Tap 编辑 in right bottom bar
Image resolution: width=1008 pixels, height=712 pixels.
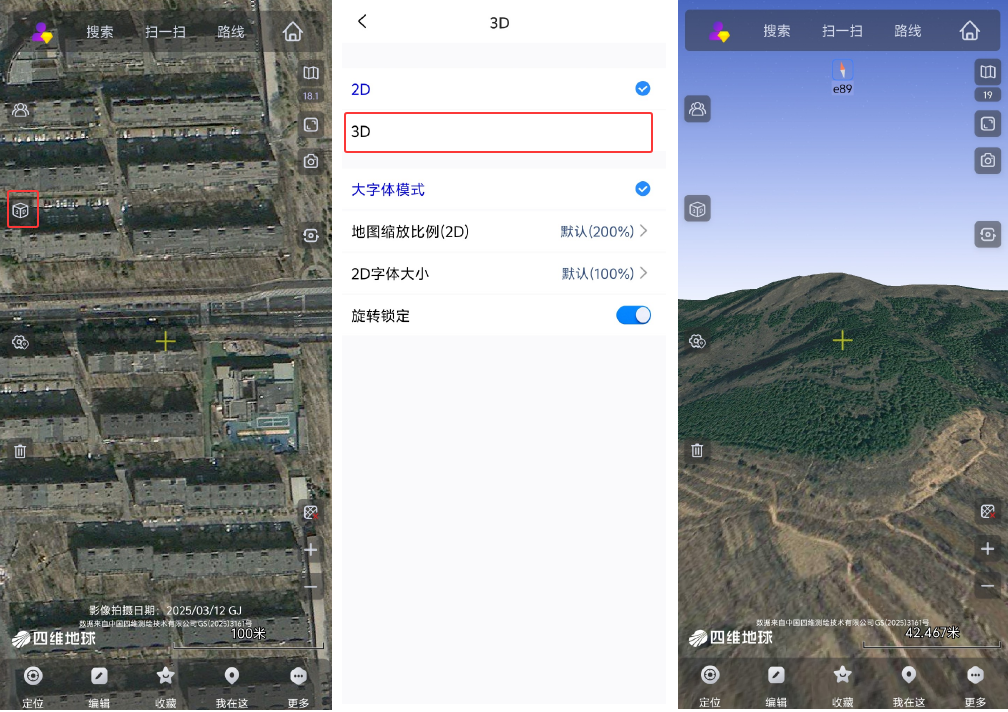coord(776,685)
